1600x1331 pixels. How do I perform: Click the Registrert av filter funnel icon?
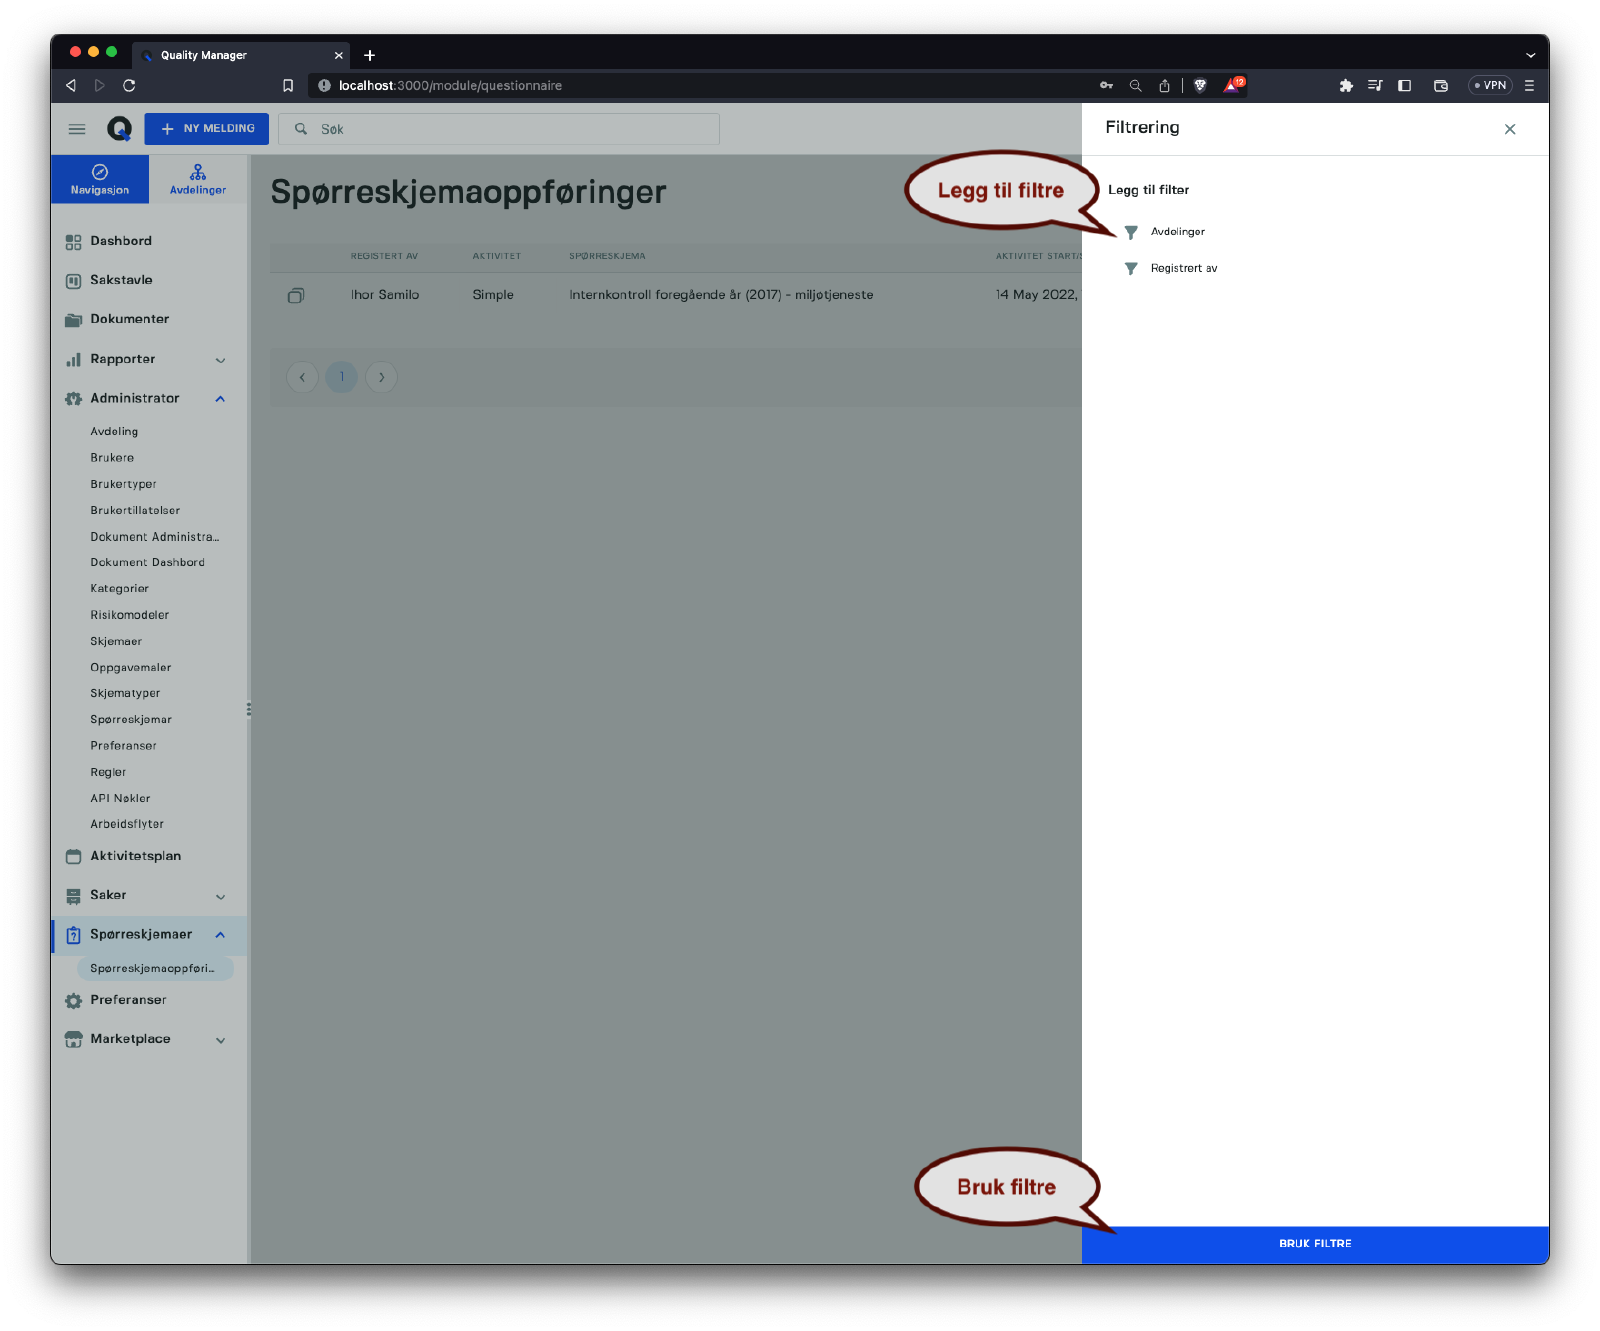[x=1131, y=269]
